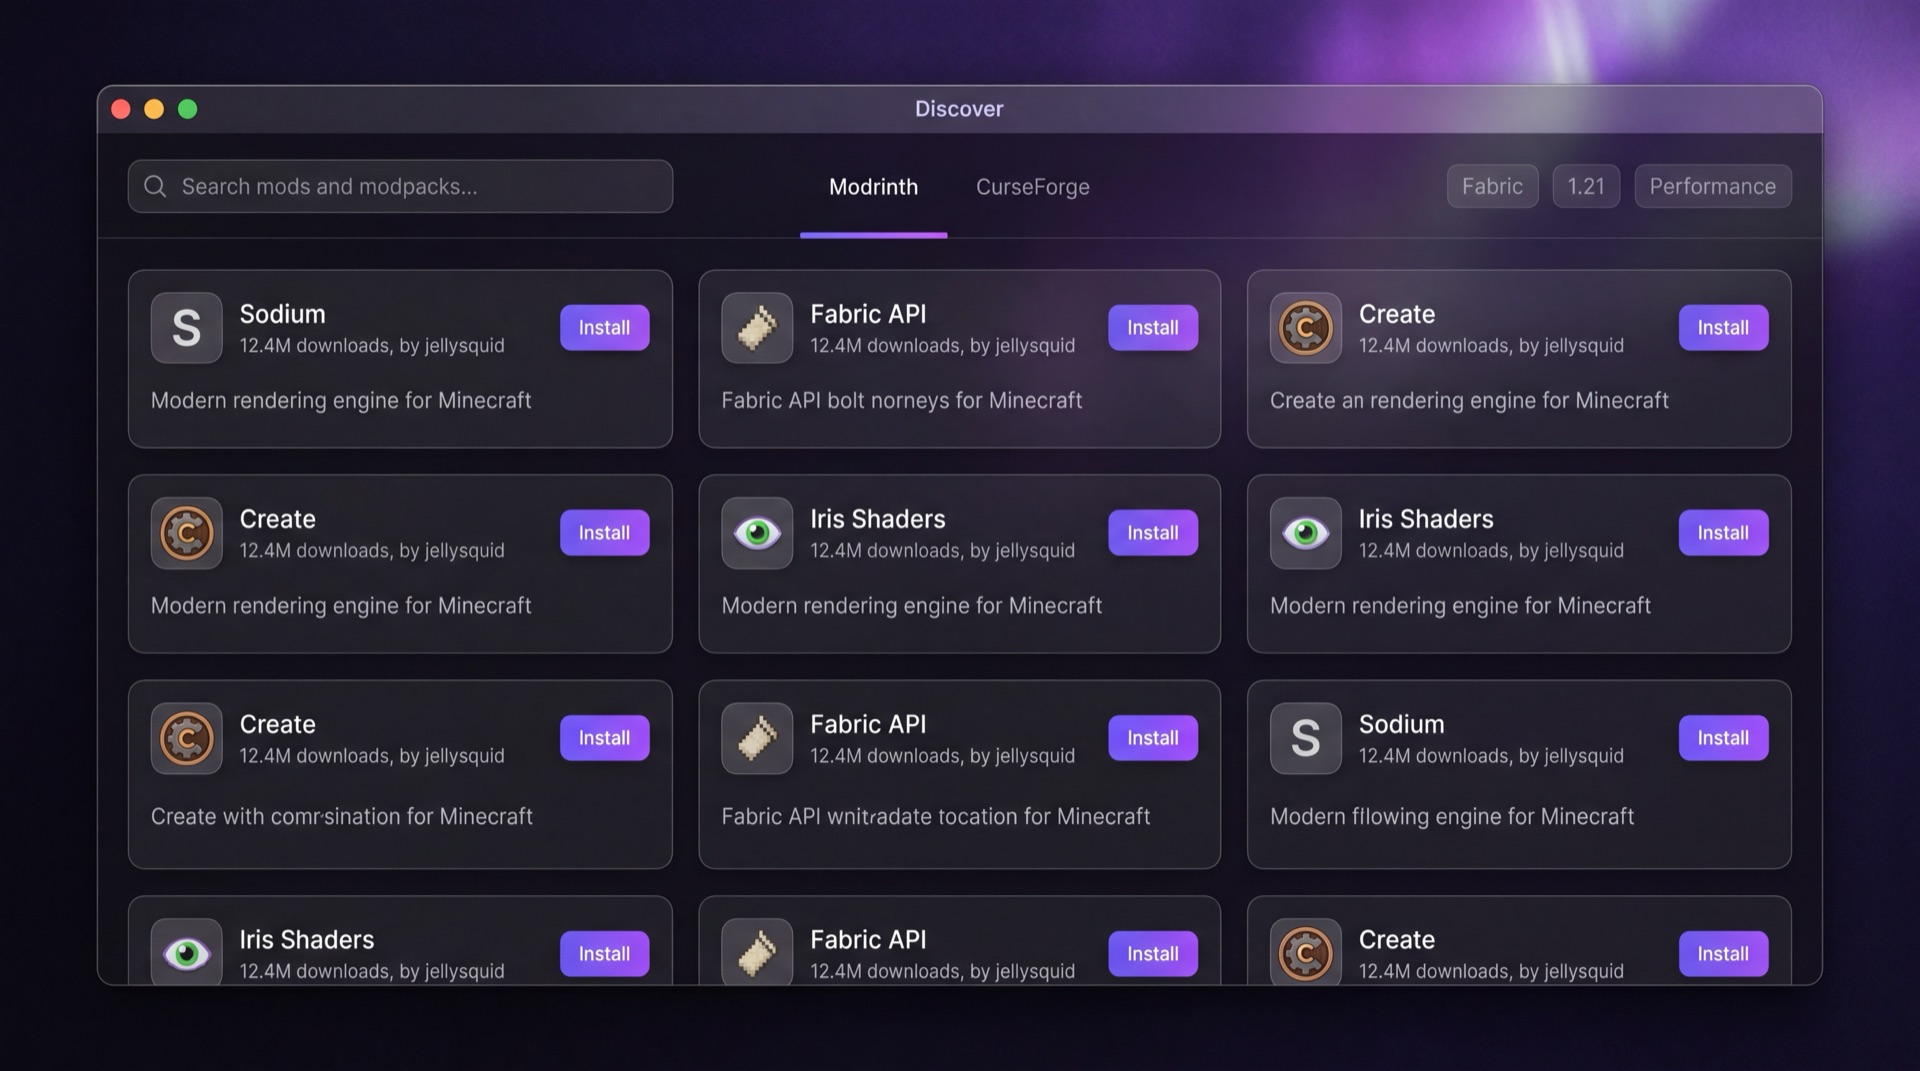The image size is (1920, 1071).
Task: Click 'Fabric API bolt norneys for Minecraft' description
Action: [901, 400]
